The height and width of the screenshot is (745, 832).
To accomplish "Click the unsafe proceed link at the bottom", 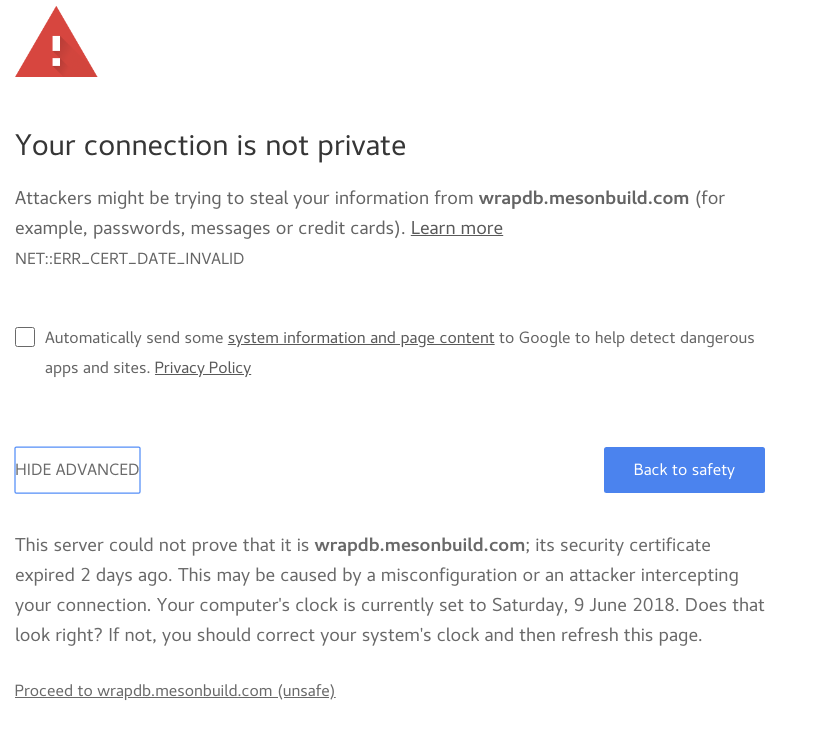I will pos(174,690).
